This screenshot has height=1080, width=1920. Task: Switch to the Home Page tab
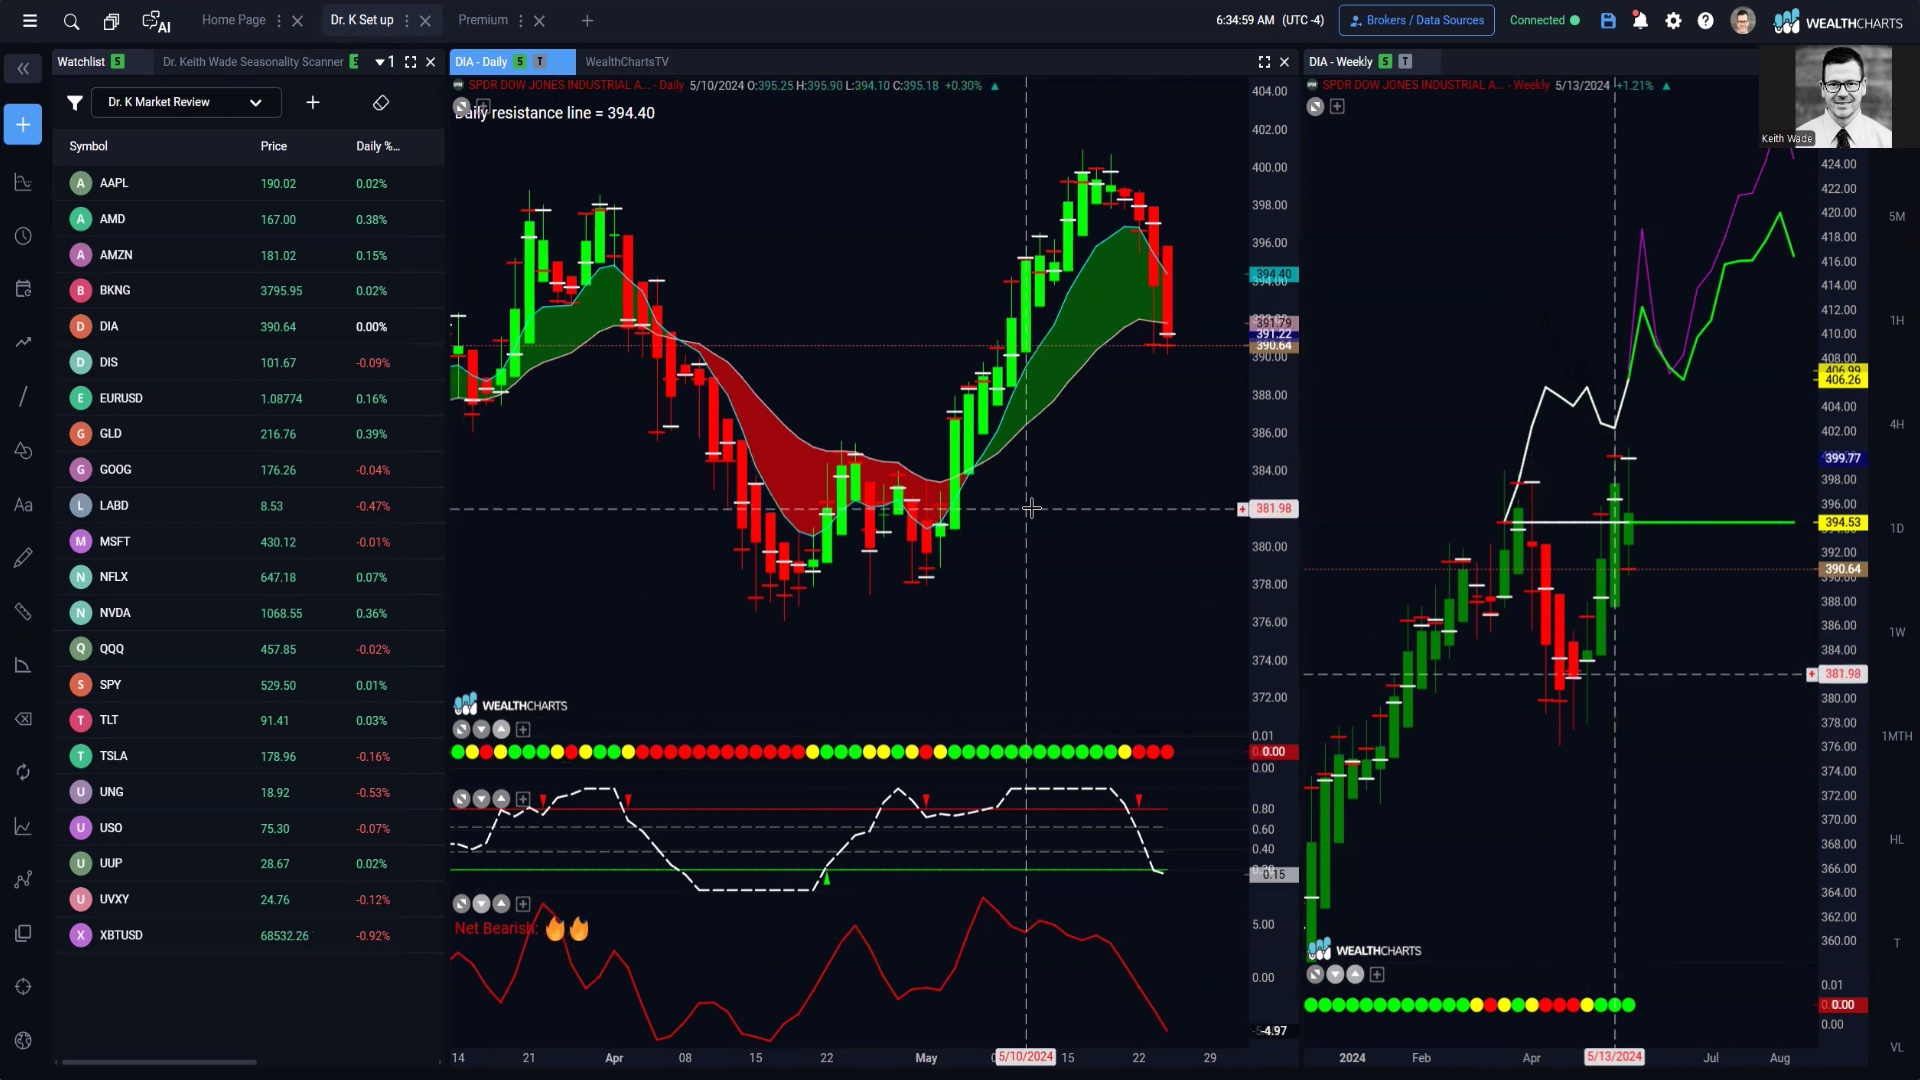[x=233, y=20]
